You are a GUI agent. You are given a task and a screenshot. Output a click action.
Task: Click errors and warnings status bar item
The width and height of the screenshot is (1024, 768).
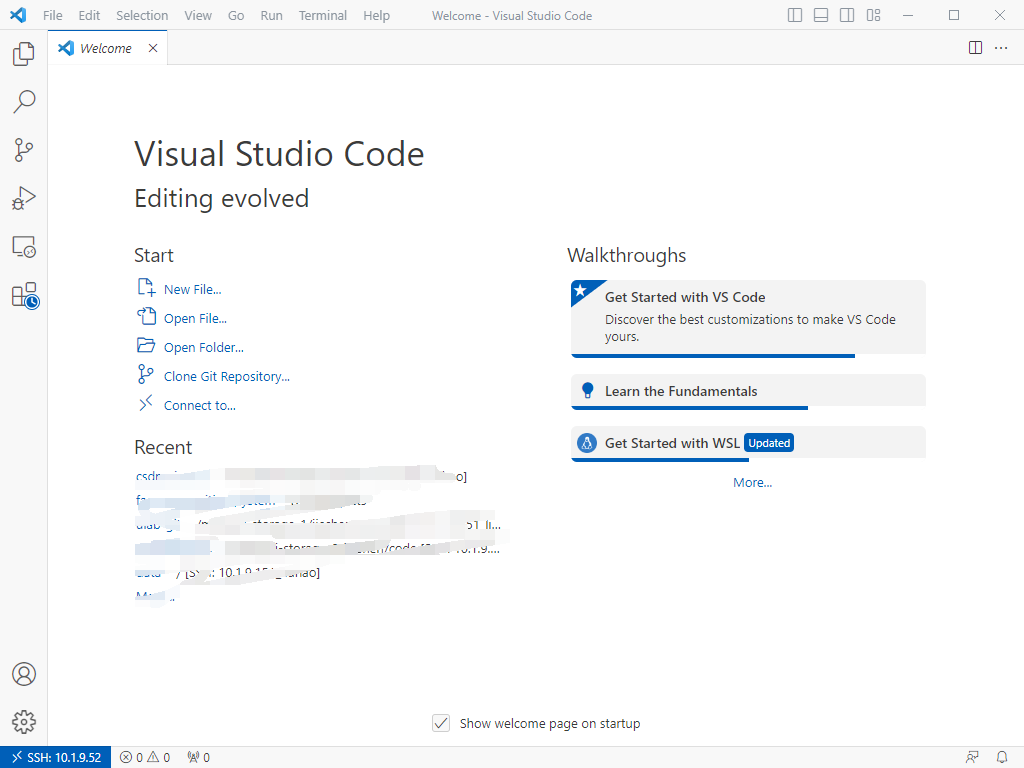(145, 758)
